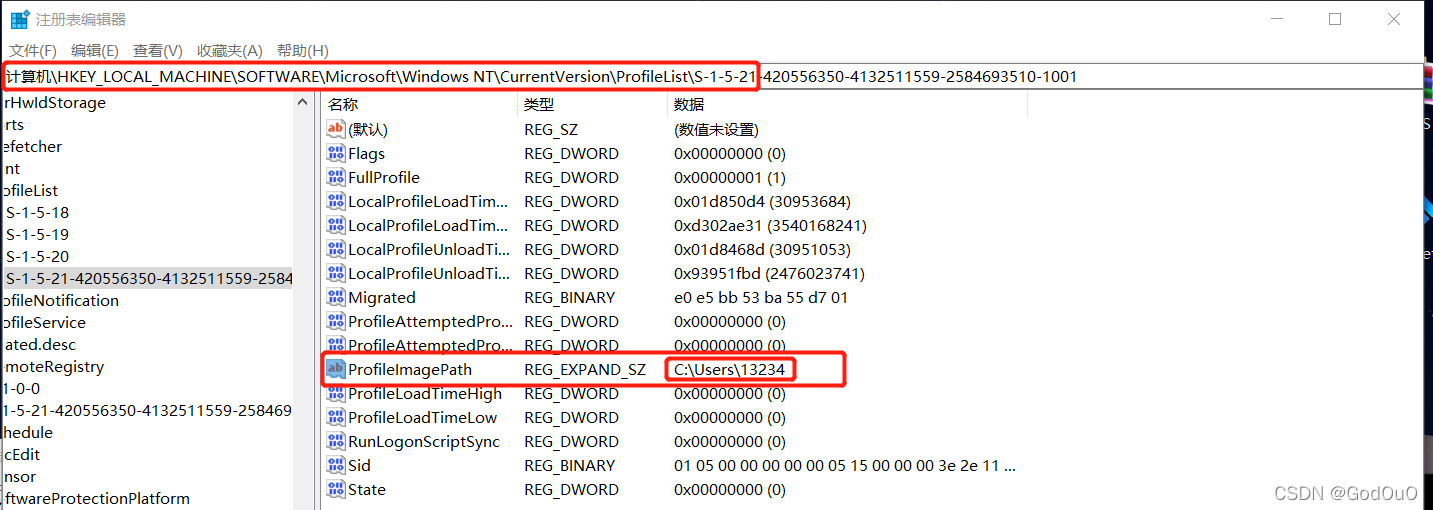Viewport: 1433px width, 510px height.
Task: Select the Schedule tree key
Action: [27, 432]
